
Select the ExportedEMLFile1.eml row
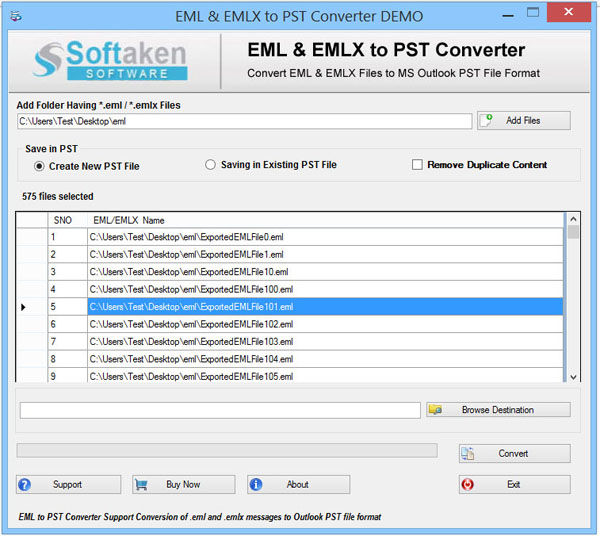(x=325, y=254)
